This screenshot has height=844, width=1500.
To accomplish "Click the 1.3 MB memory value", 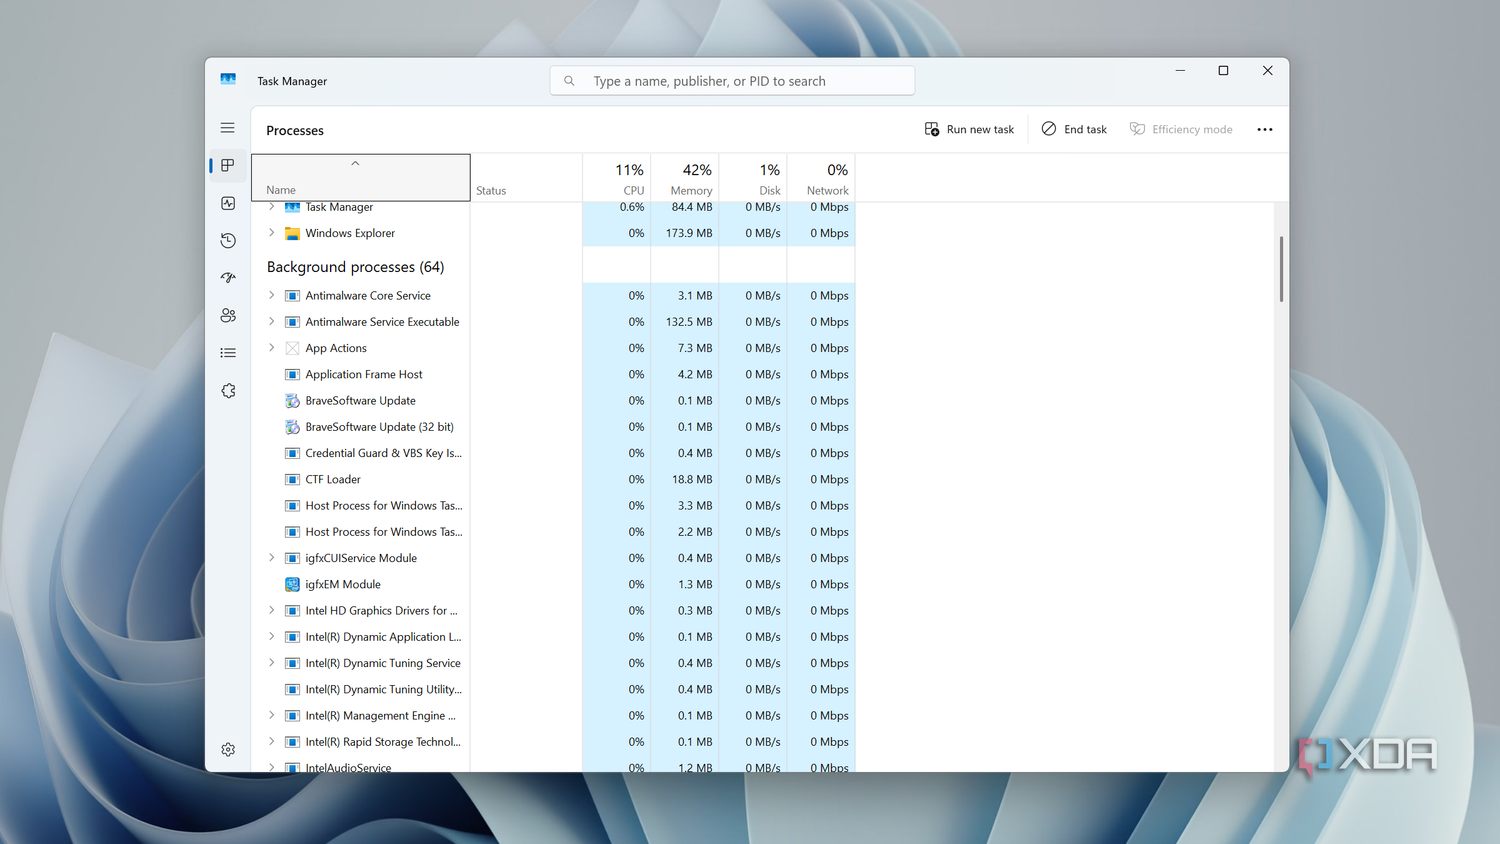I will 695,585.
